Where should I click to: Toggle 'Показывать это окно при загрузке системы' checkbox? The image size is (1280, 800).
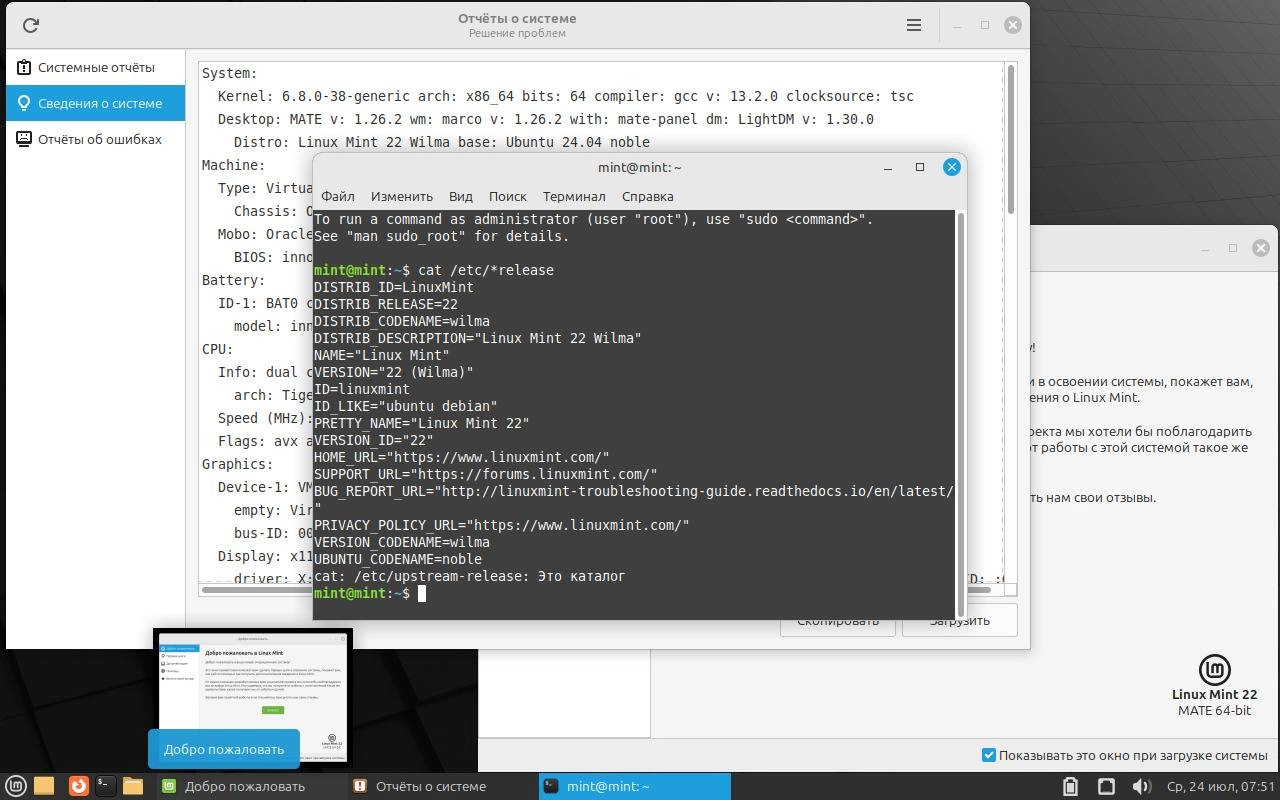[x=989, y=755]
